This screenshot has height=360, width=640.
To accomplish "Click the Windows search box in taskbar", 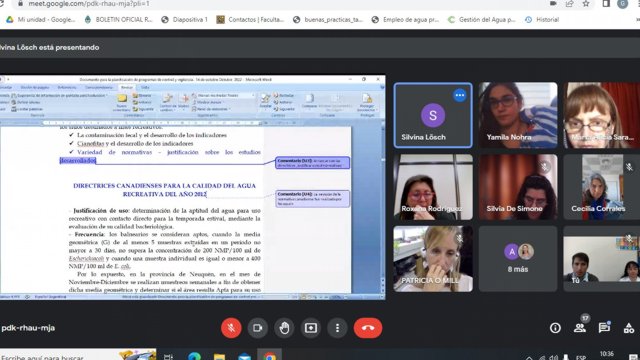I will tap(78, 356).
